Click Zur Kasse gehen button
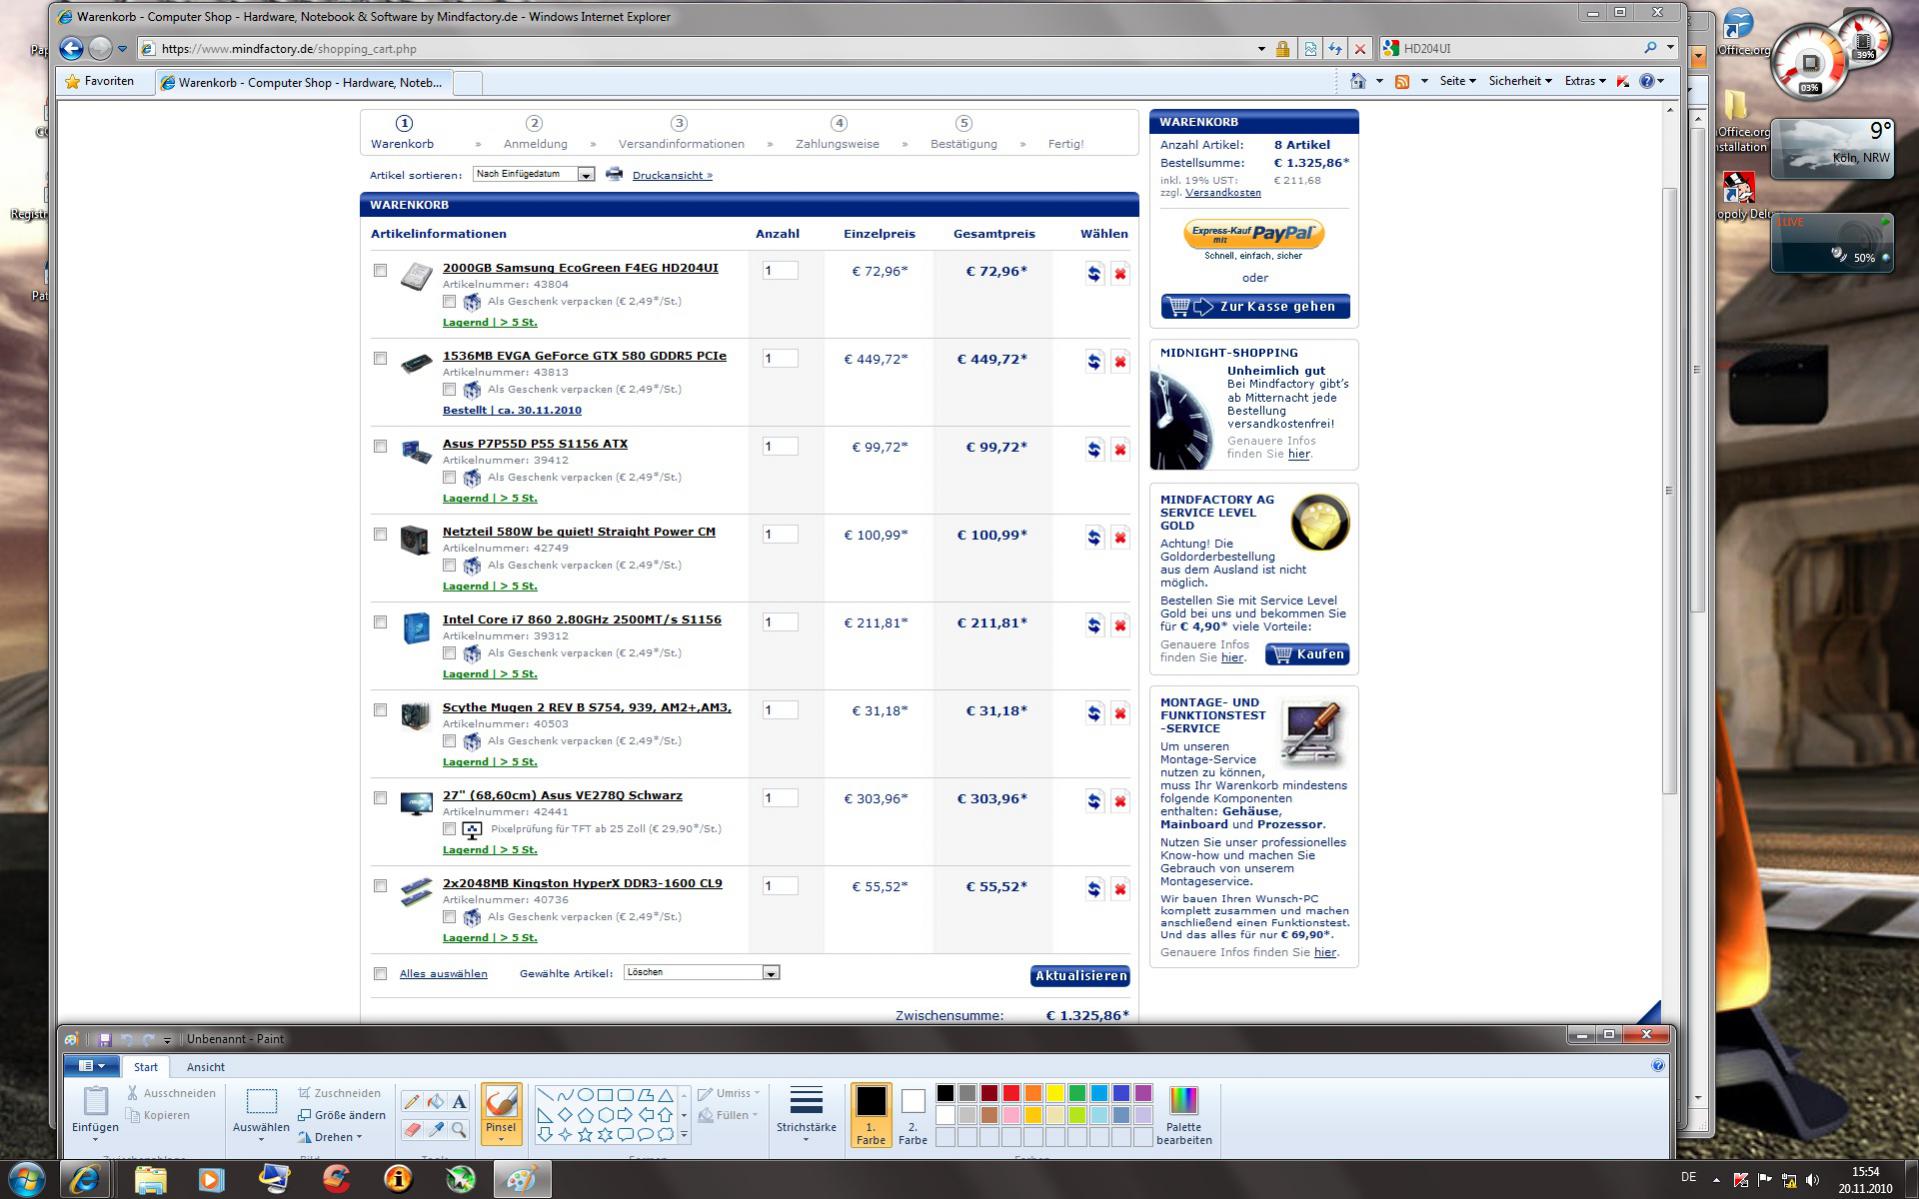The image size is (1919, 1199). coord(1255,306)
